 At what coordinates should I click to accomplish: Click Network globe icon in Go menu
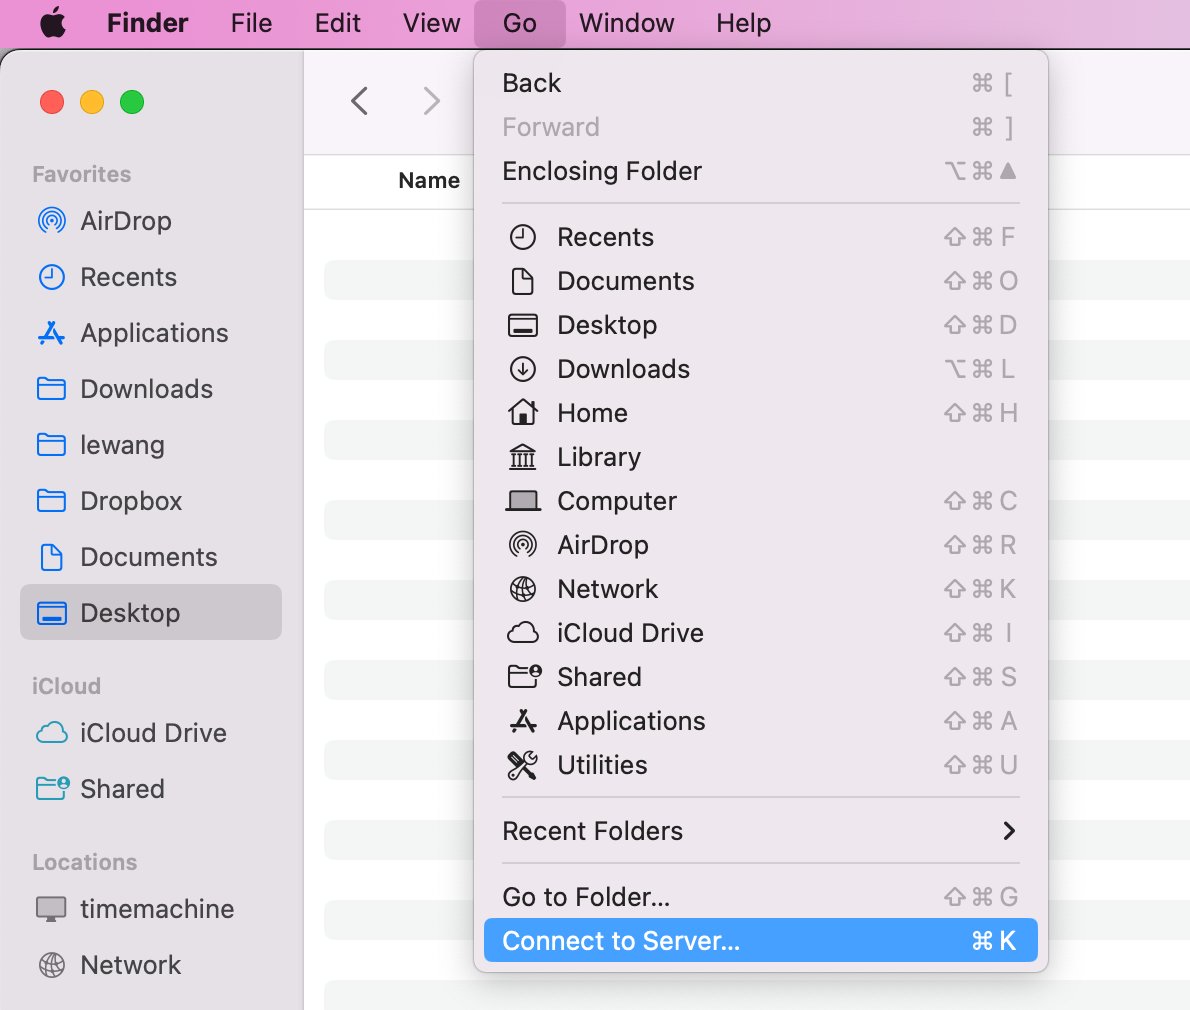click(522, 589)
